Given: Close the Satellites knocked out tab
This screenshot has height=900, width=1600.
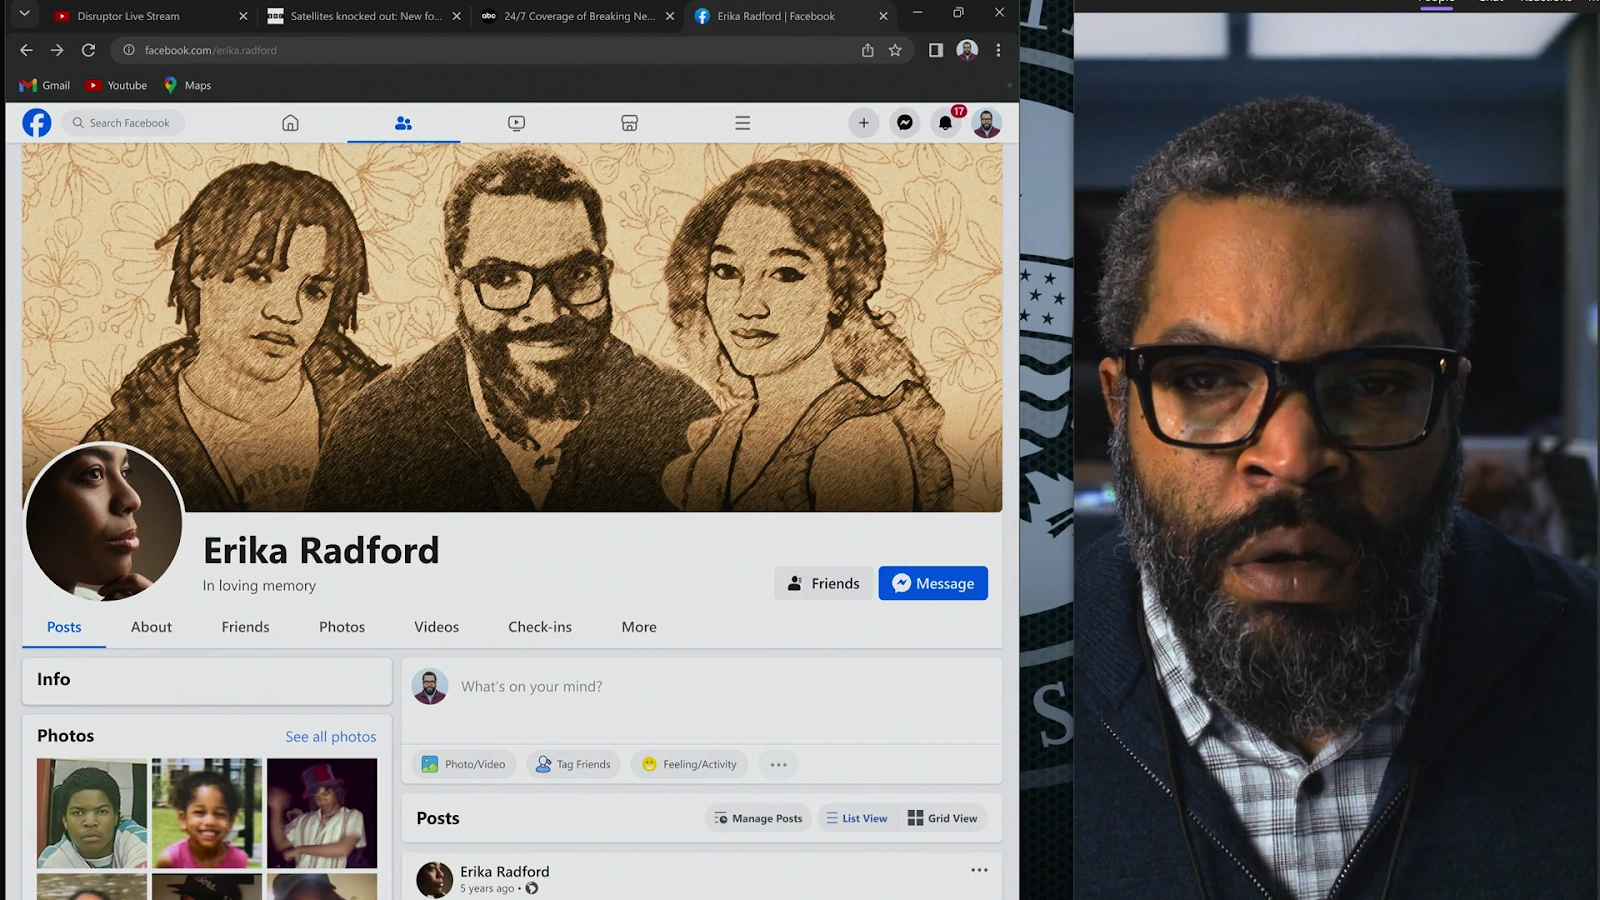Looking at the screenshot, I should pyautogui.click(x=457, y=16).
